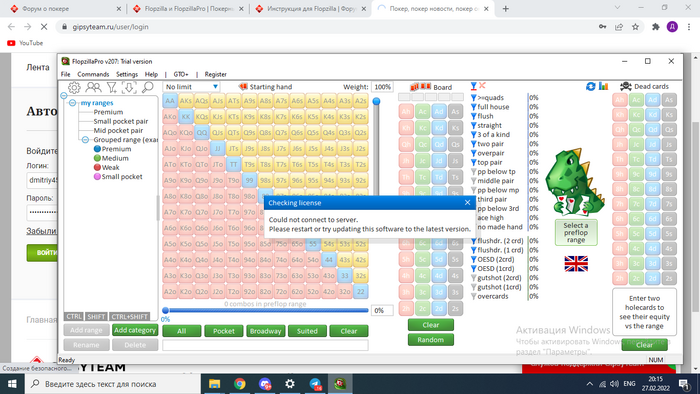Image resolution: width=700 pixels, height=394 pixels.
Task: Open the Commands menu
Action: click(93, 74)
